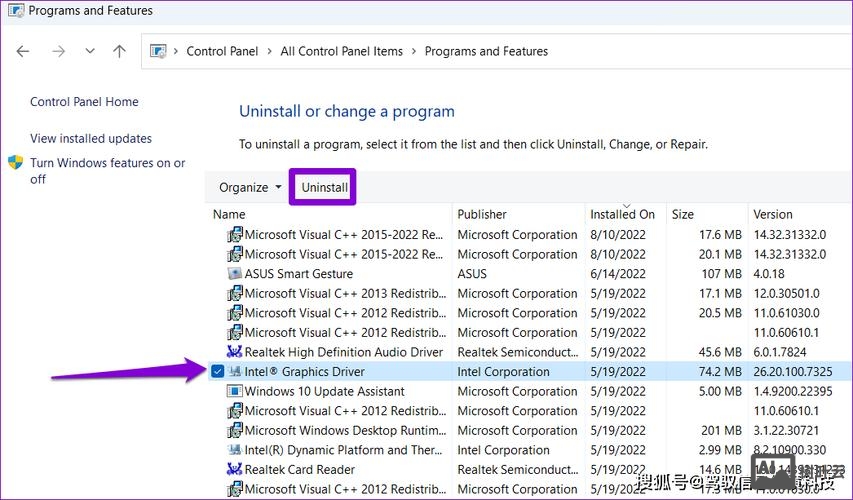Click the Microsoft Windows Desktop Runtime icon
This screenshot has height=500, width=853.
234,430
